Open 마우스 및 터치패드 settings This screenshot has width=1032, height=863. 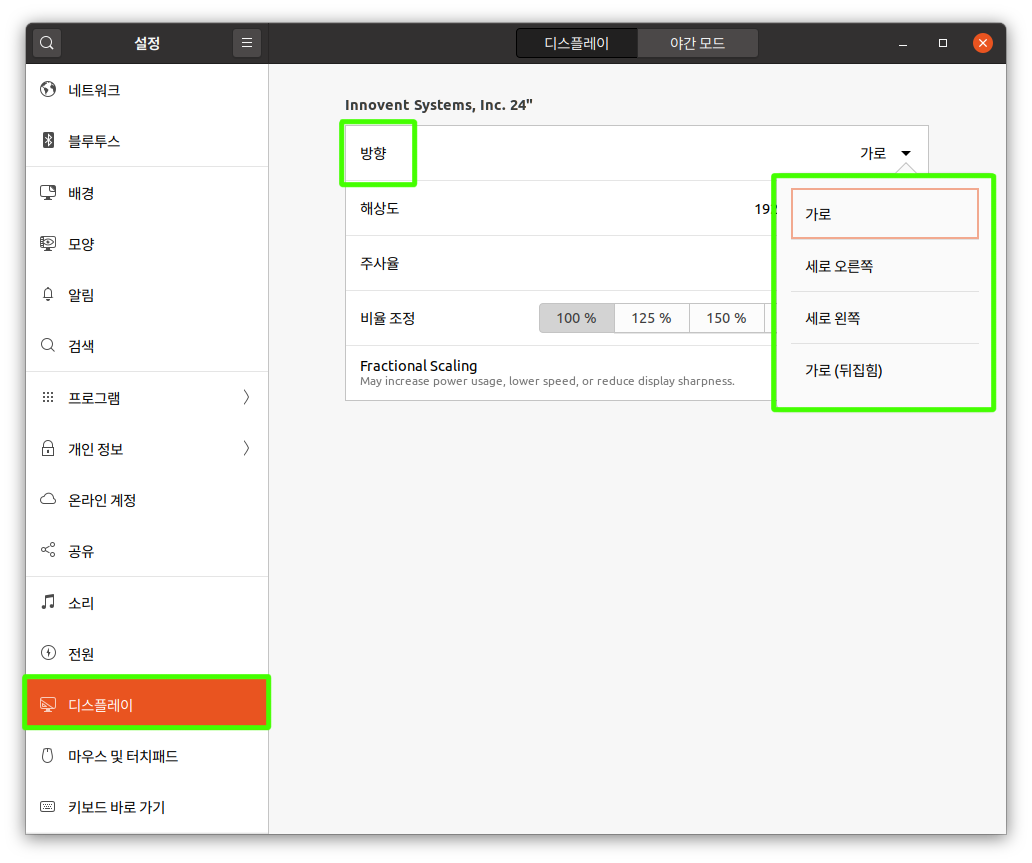[x=147, y=756]
